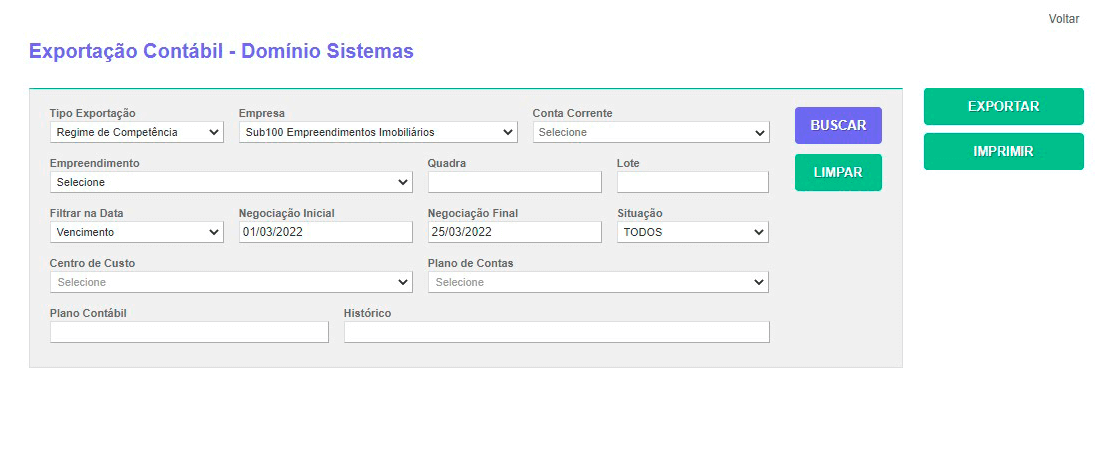Expand the Empreendimento select list
The height and width of the screenshot is (449, 1112).
pos(231,182)
